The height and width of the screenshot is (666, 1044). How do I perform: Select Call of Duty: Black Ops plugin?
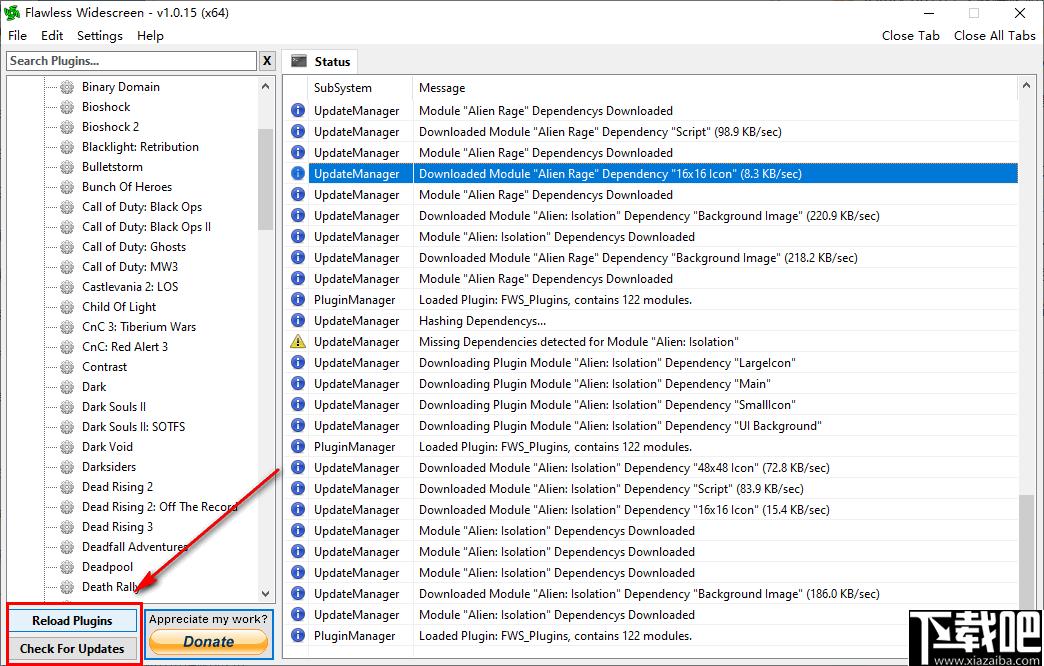(x=142, y=206)
